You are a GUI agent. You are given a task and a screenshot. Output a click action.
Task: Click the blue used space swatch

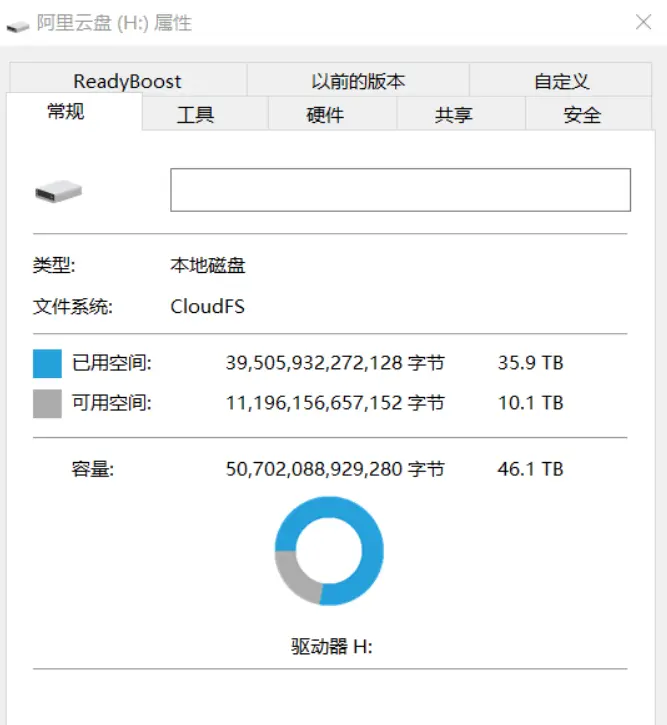click(x=47, y=363)
